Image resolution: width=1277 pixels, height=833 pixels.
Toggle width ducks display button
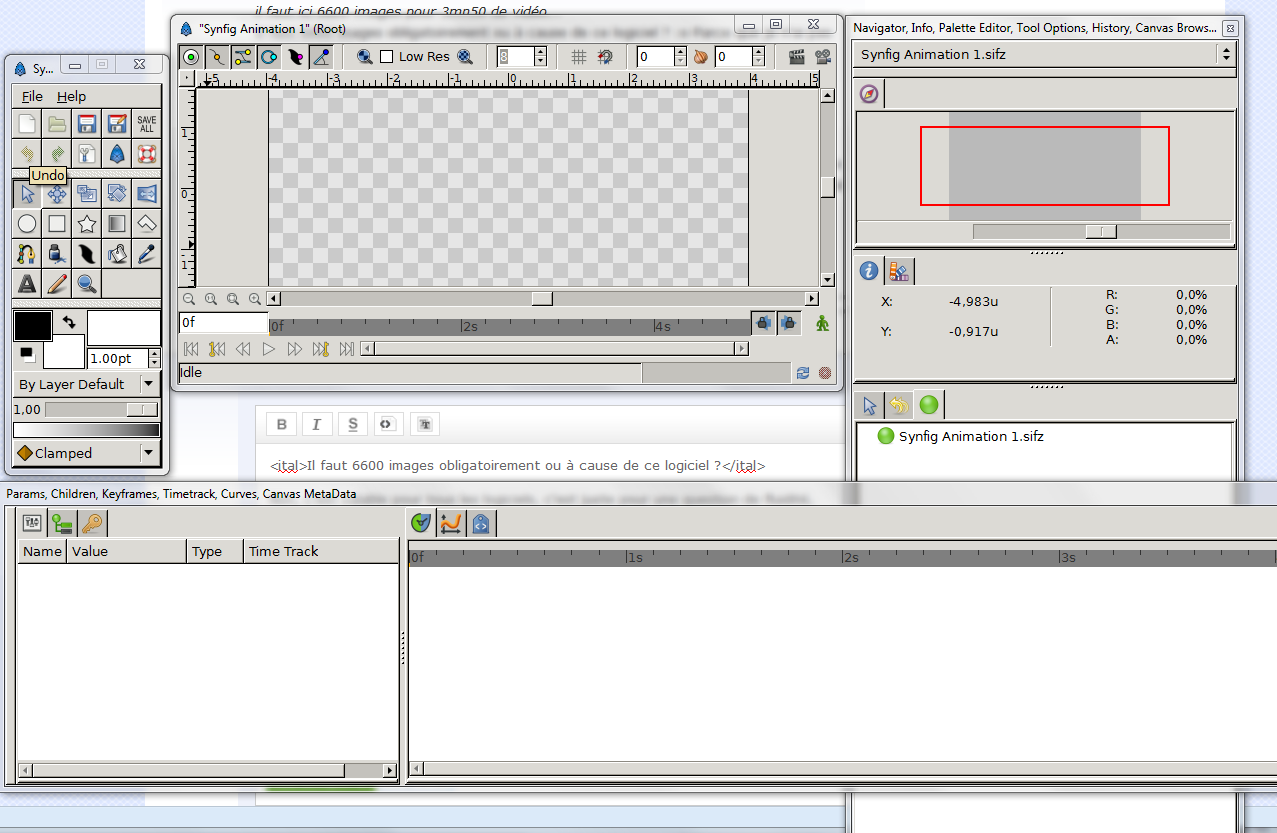tap(295, 57)
